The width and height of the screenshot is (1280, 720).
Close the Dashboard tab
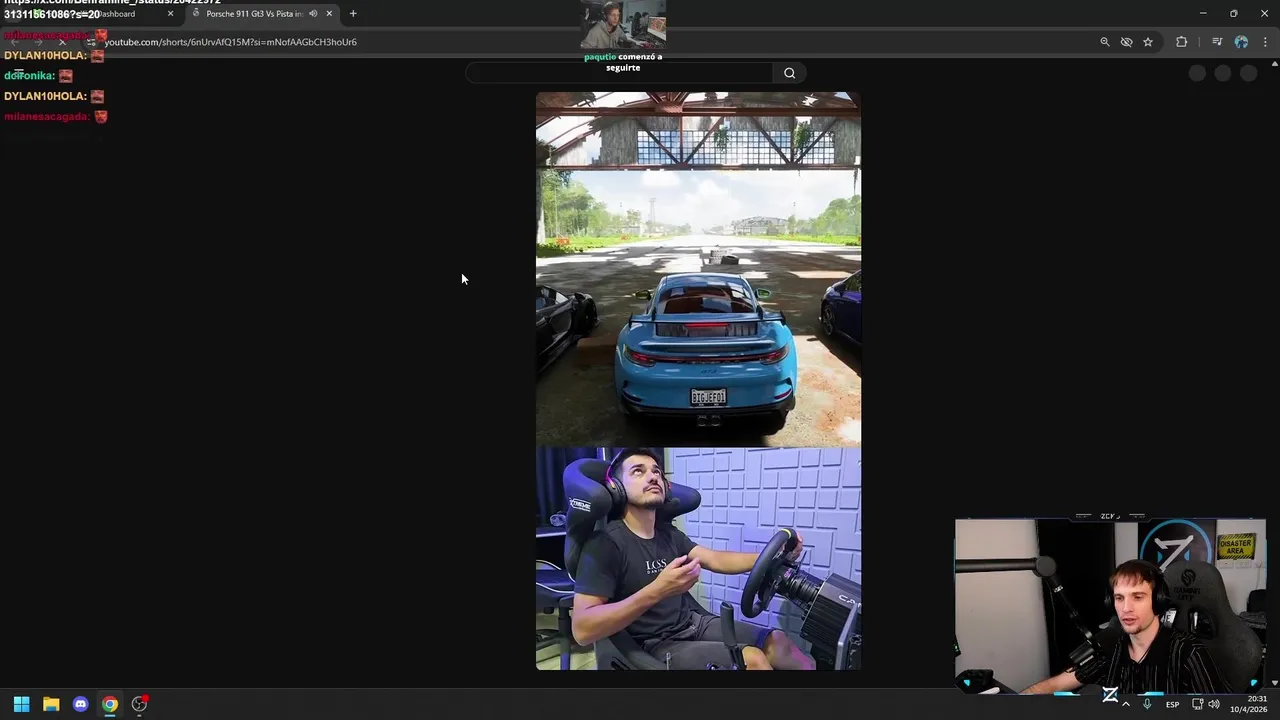[170, 14]
